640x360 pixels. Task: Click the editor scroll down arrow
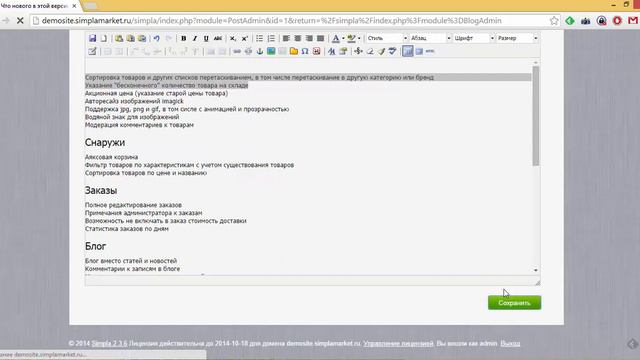pos(536,270)
